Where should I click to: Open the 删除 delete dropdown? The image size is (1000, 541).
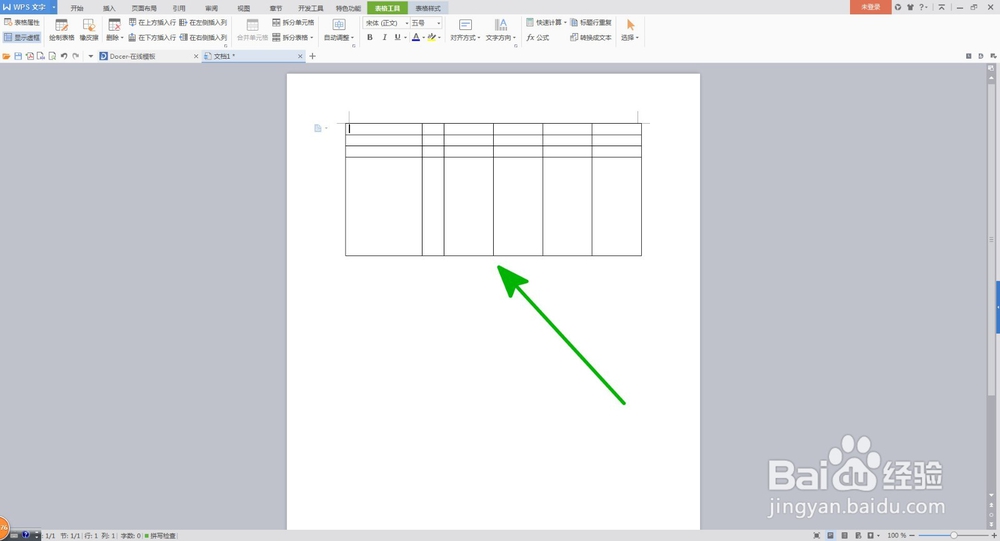tap(114, 30)
